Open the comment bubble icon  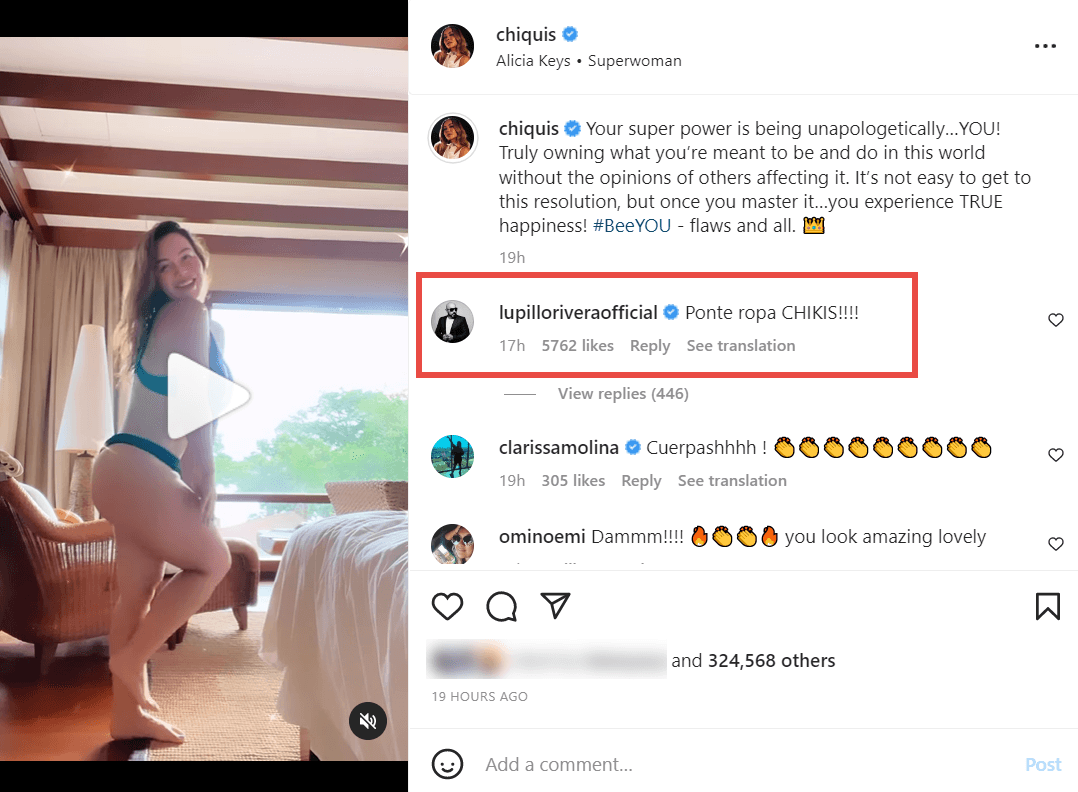[502, 606]
